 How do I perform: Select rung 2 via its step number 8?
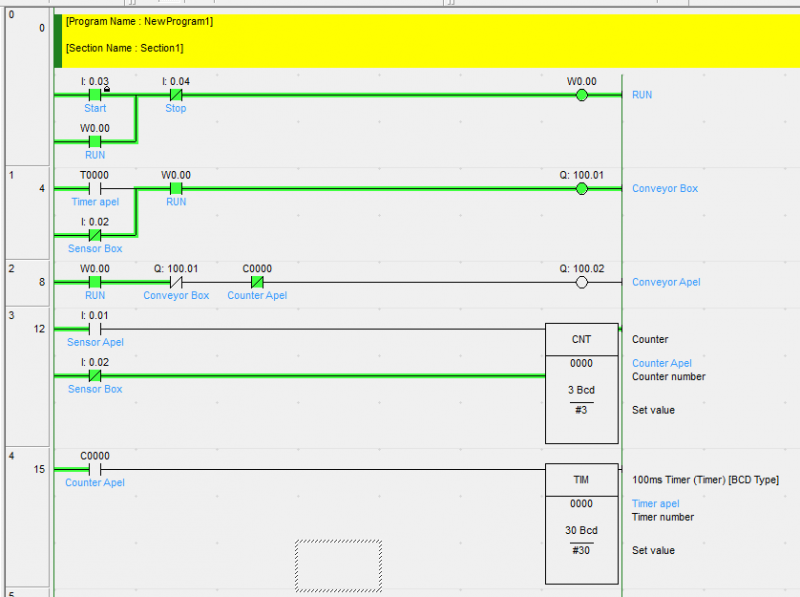click(42, 282)
